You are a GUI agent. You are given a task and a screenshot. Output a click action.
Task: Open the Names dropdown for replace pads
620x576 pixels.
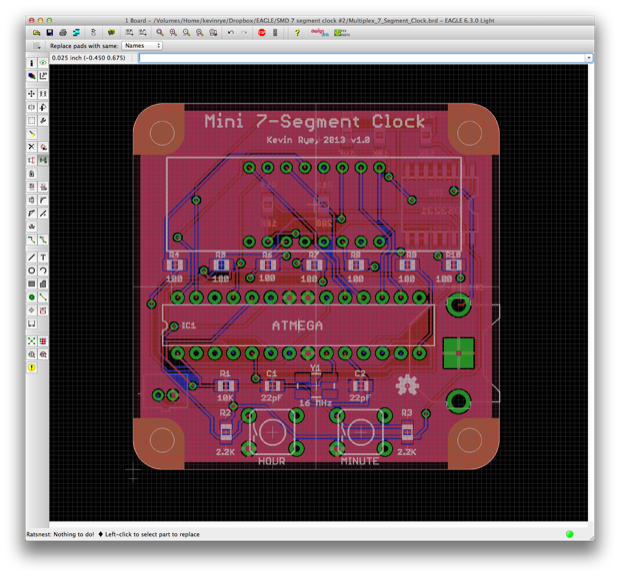click(x=142, y=46)
